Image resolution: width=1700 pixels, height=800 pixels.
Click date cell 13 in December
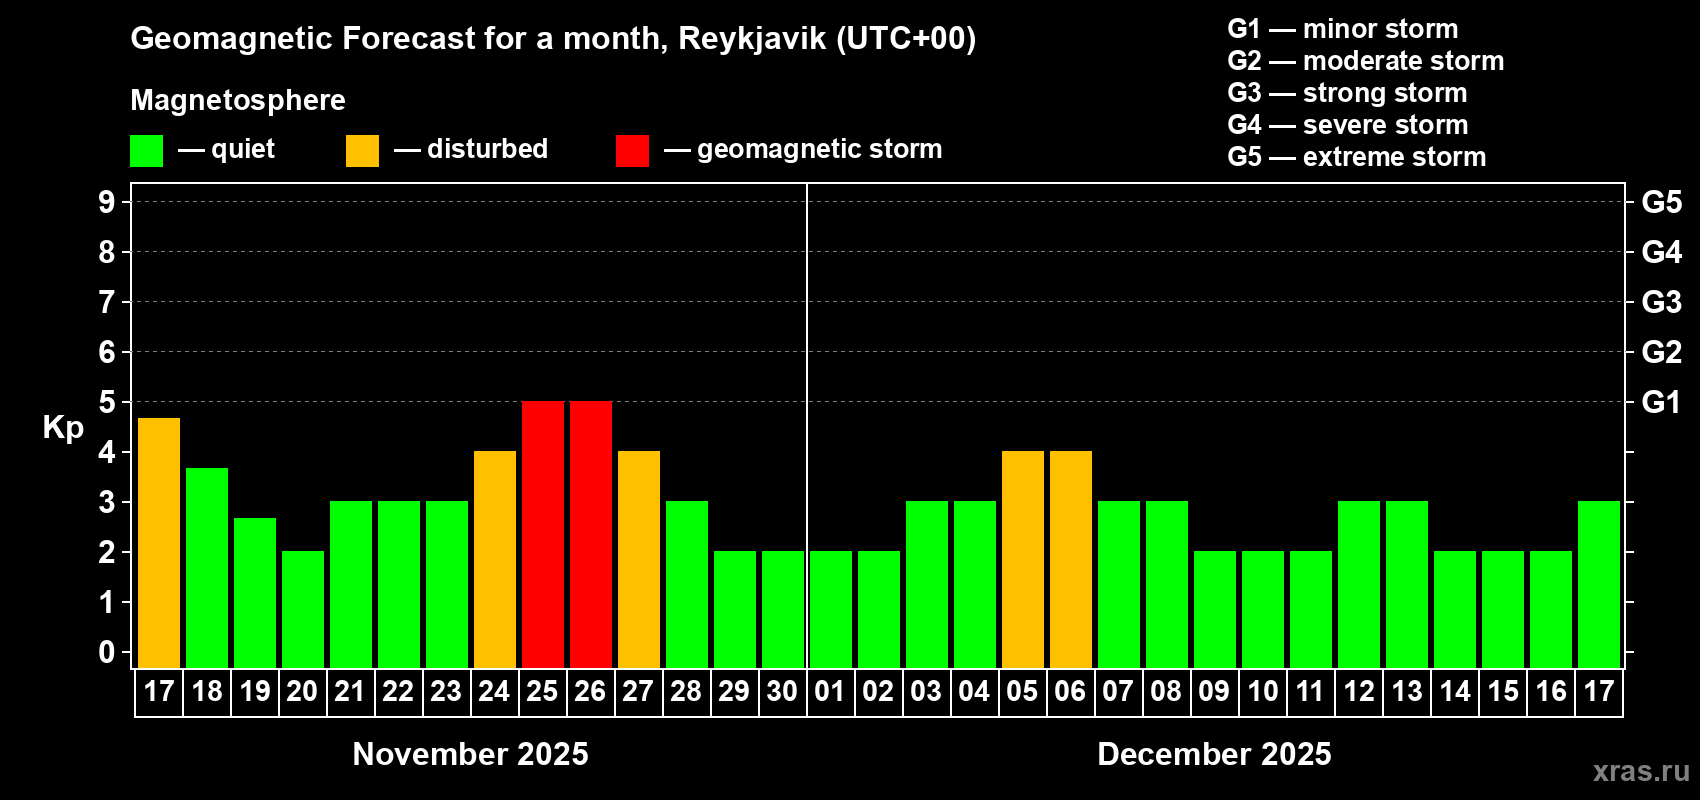1407,692
